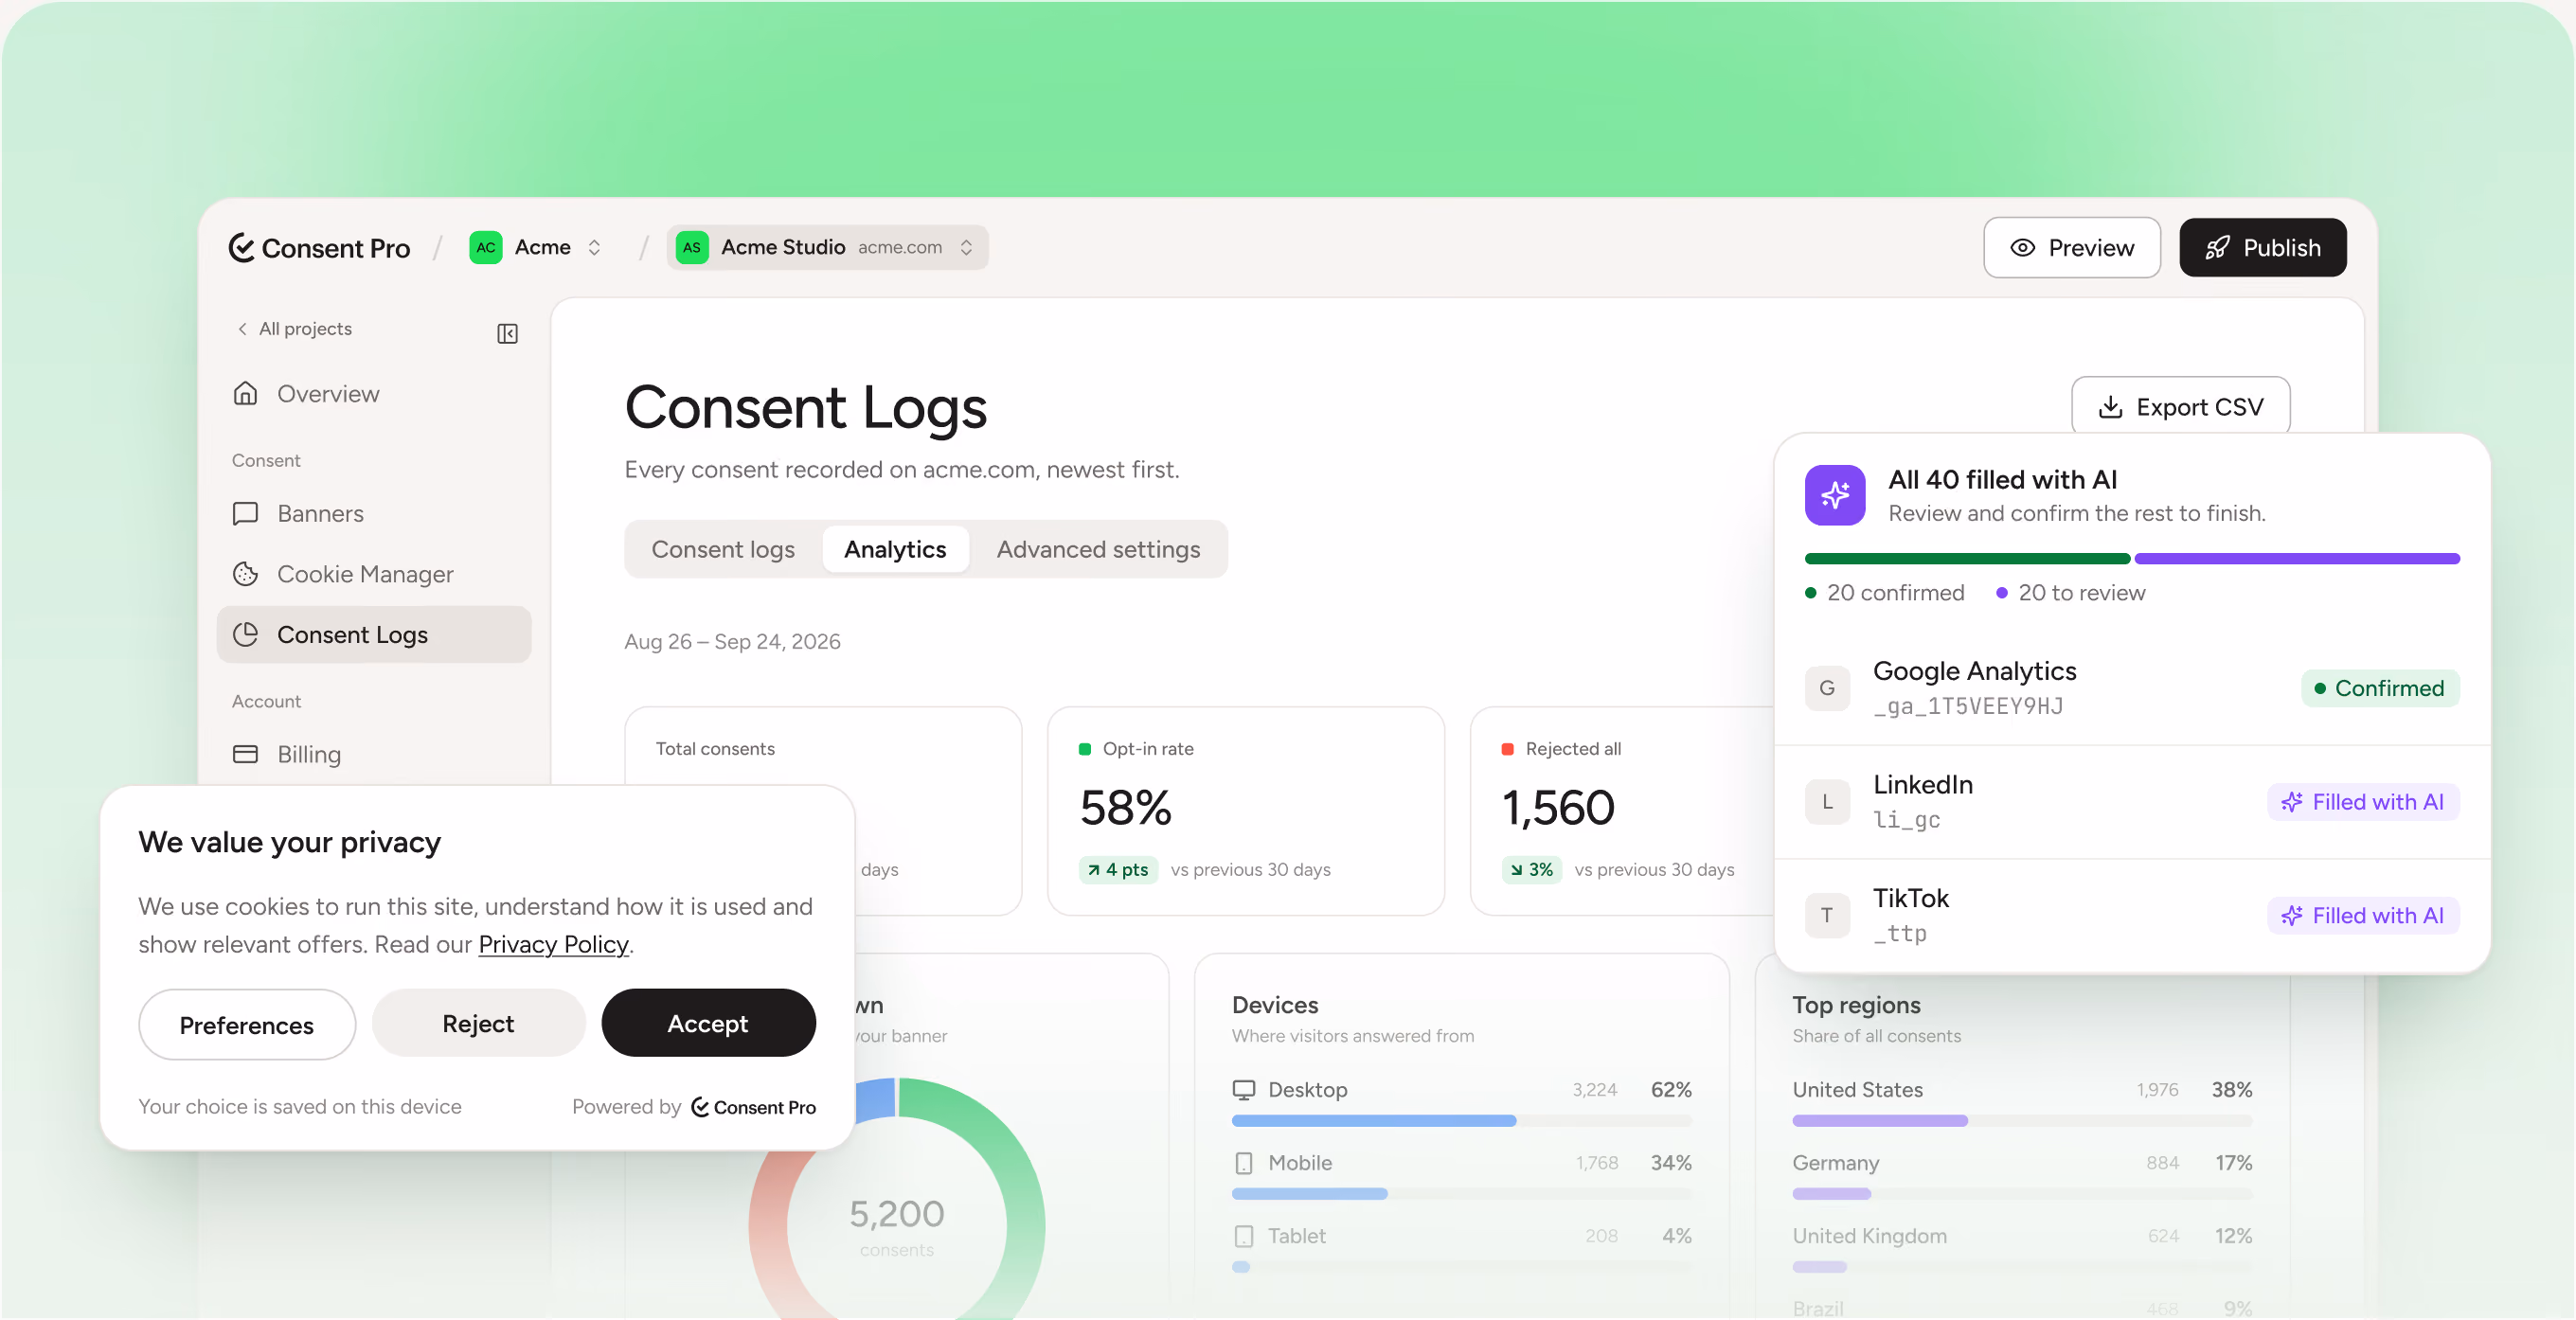Open Advanced settings tab
This screenshot has width=2576, height=1320.
[1098, 549]
